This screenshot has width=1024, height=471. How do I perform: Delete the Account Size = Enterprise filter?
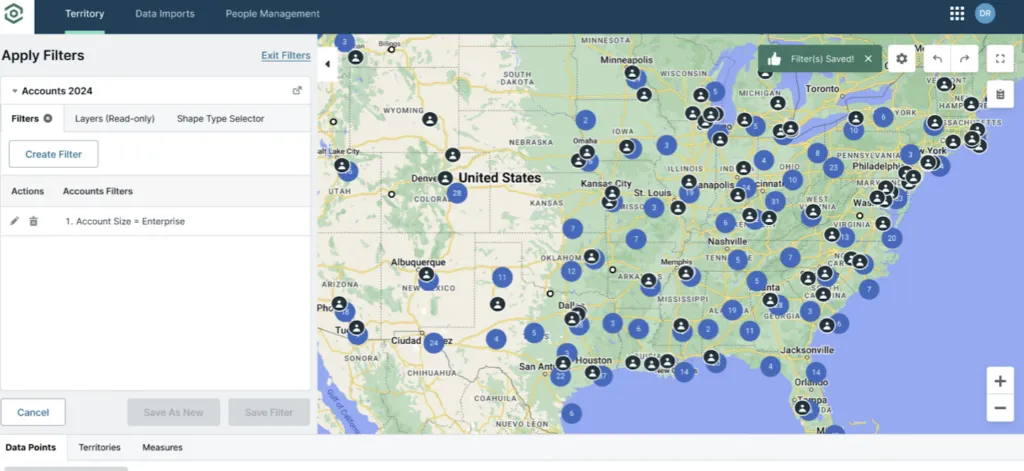pos(33,221)
